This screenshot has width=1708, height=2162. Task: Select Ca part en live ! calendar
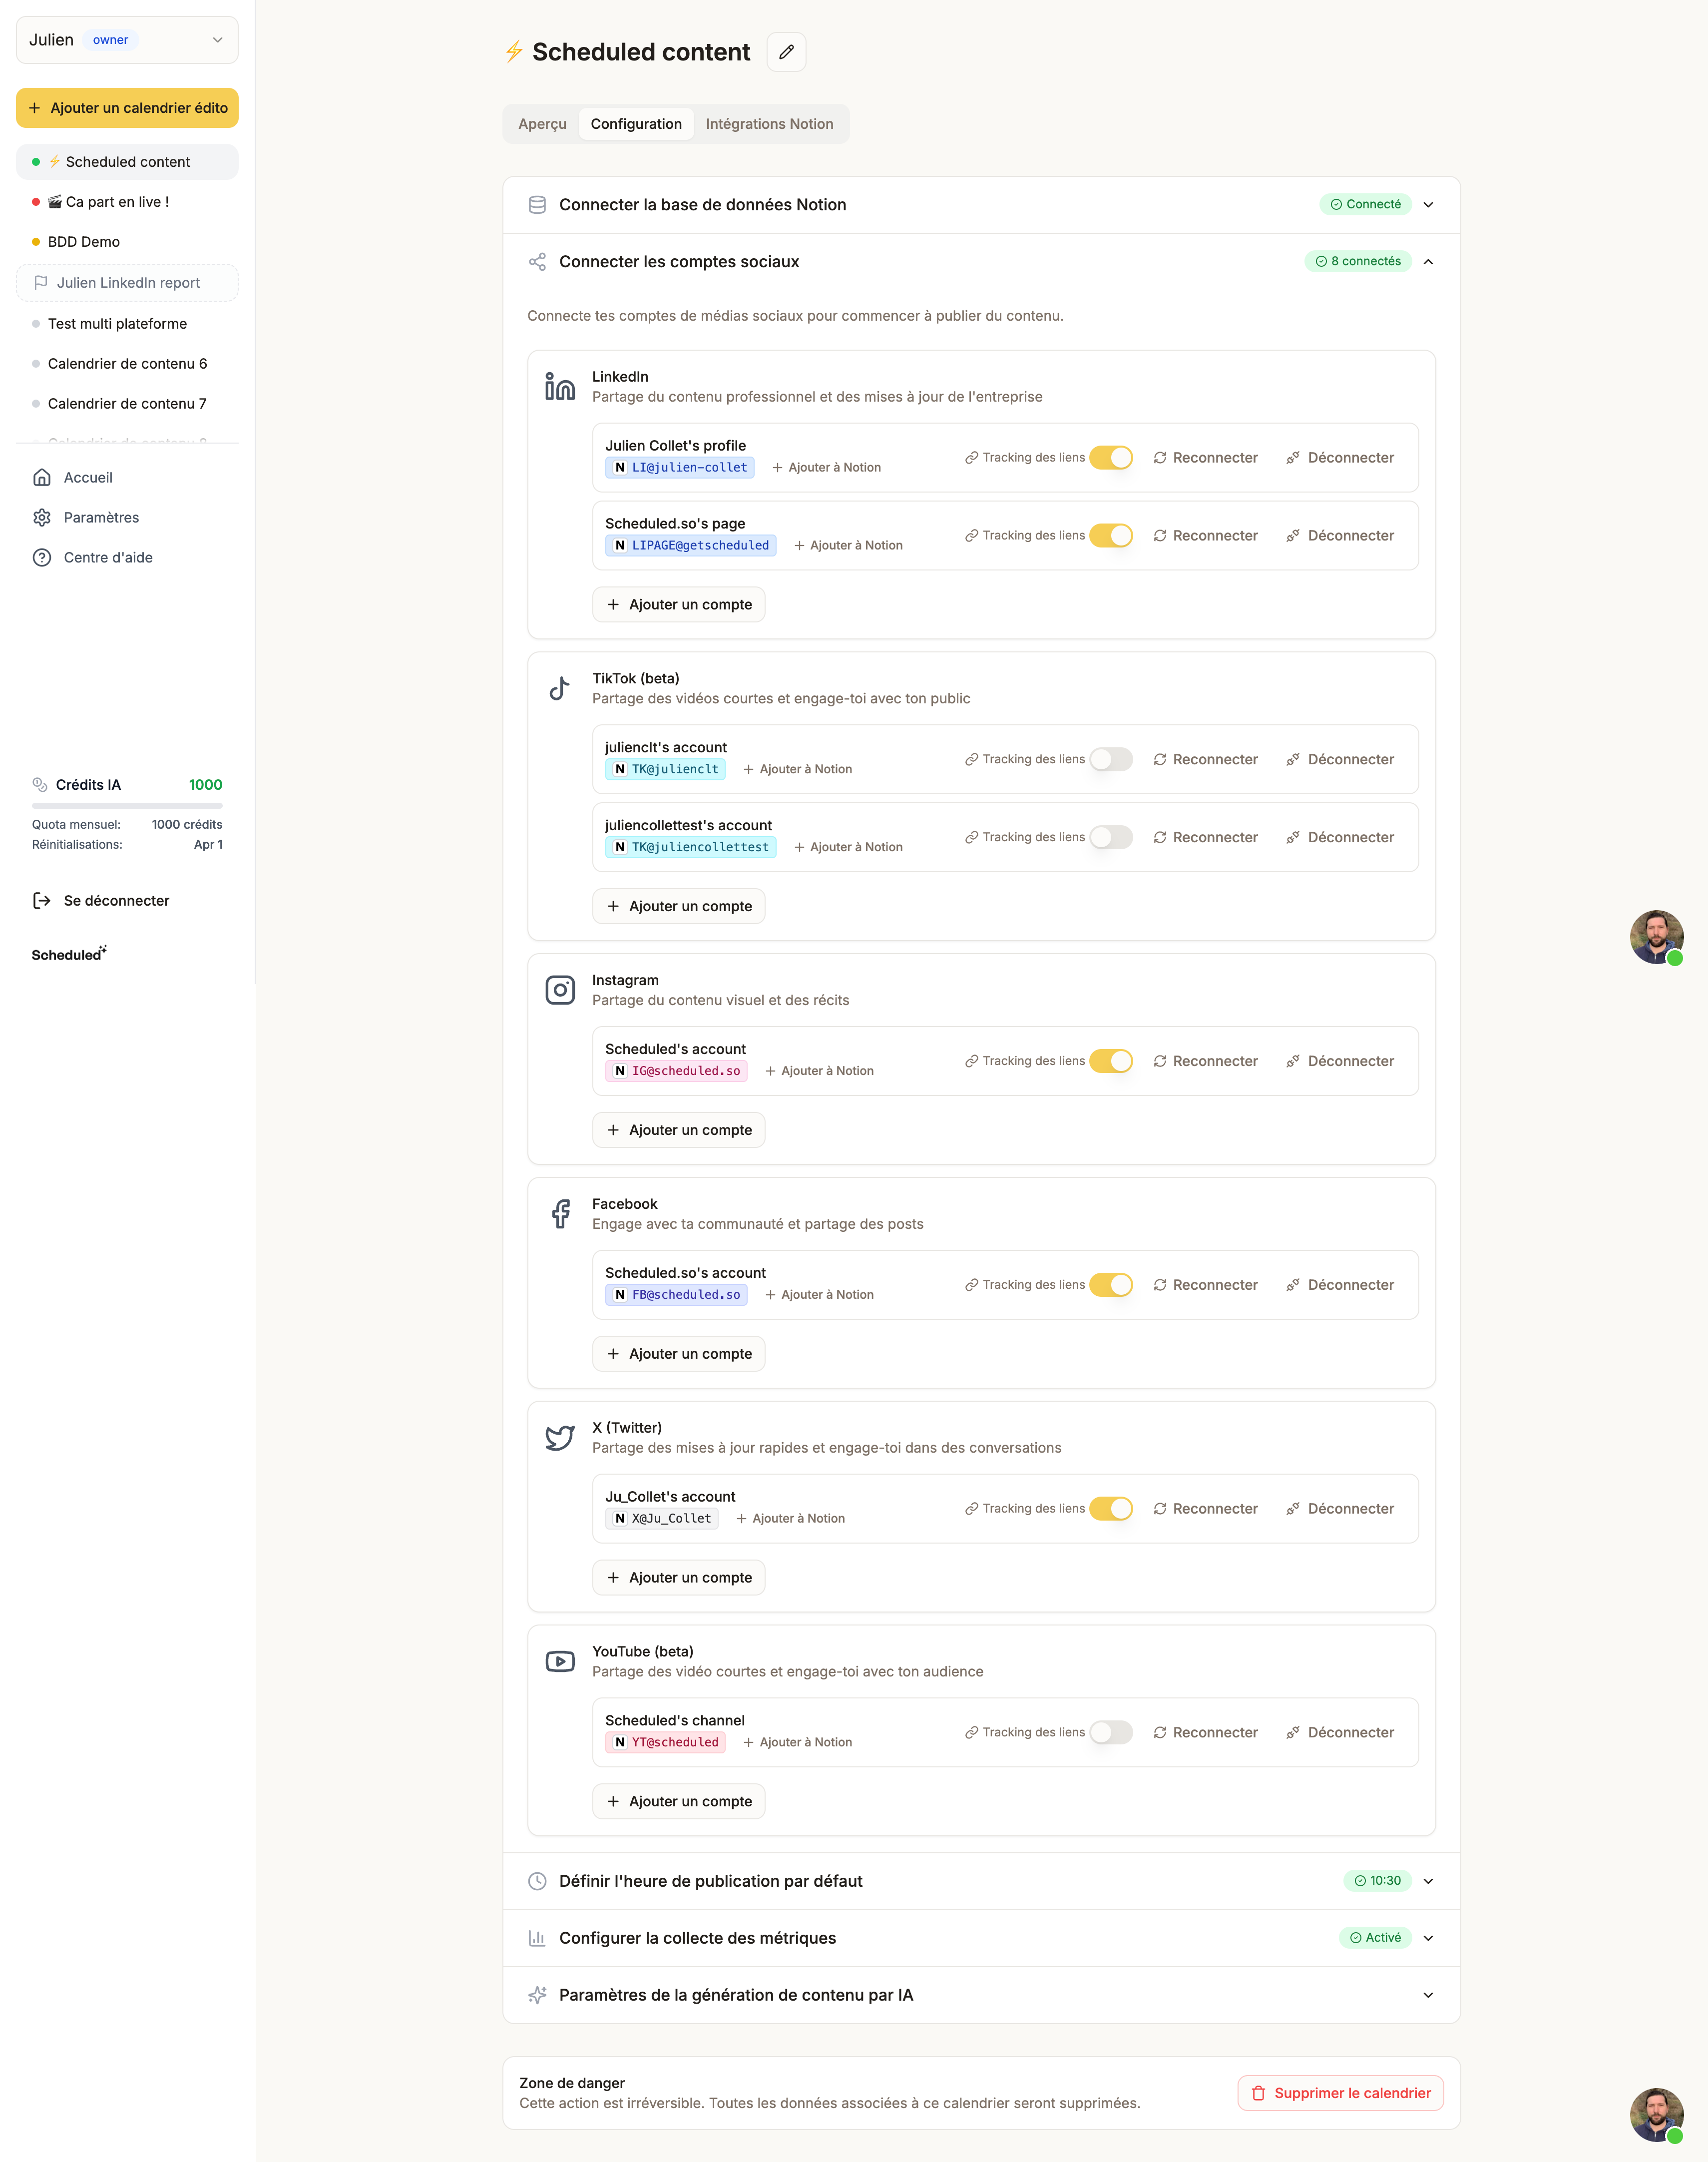tap(117, 202)
